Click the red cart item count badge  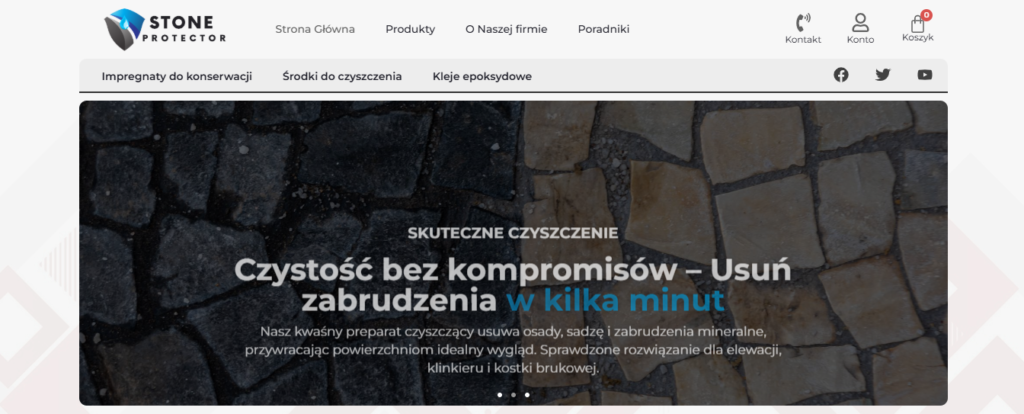tap(926, 15)
